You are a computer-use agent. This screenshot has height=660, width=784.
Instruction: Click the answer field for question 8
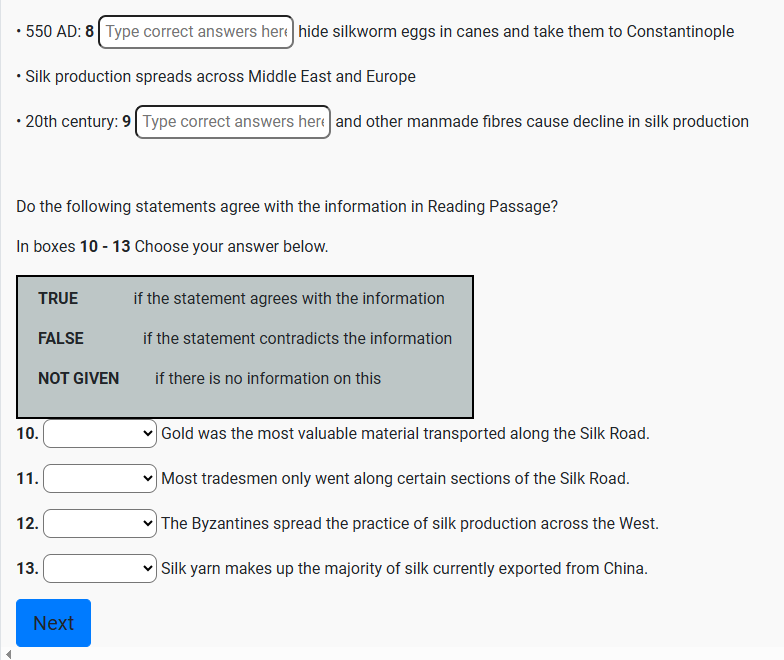tap(196, 32)
